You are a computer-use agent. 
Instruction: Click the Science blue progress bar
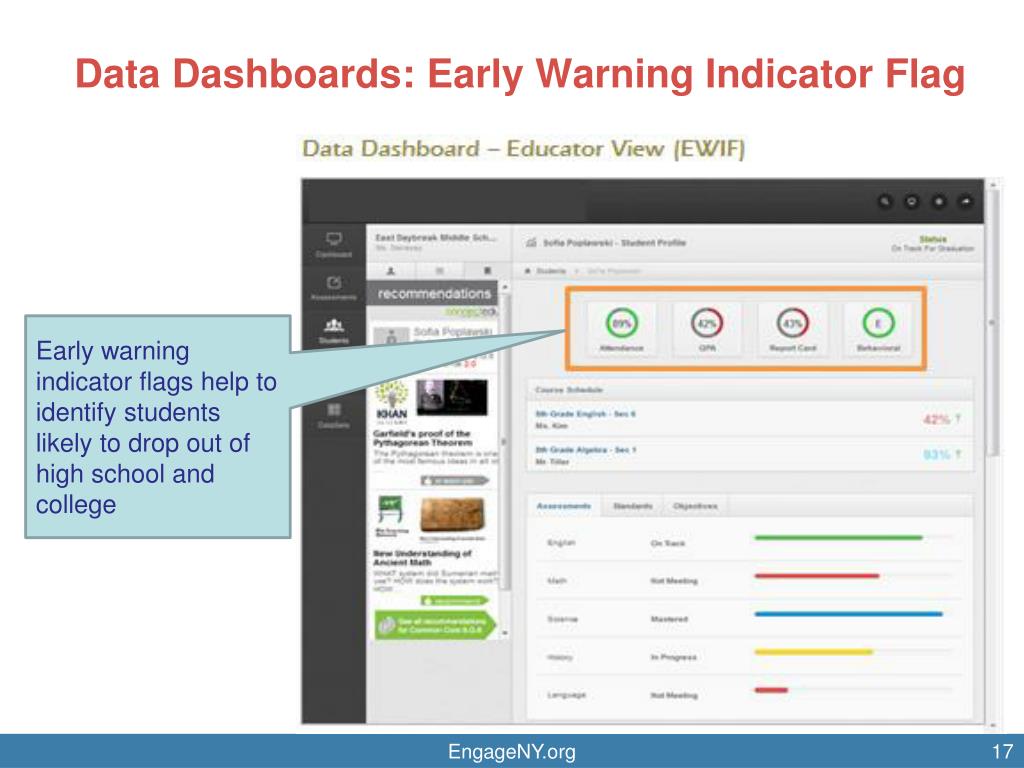tap(848, 614)
